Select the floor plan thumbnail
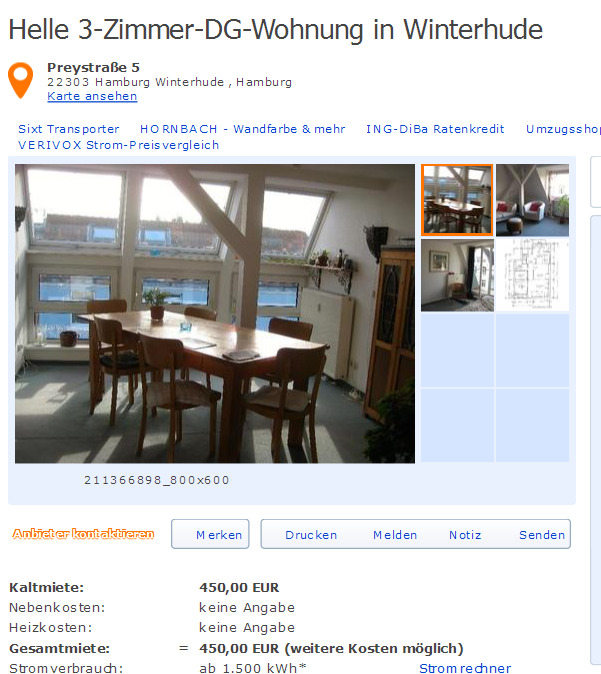Screen dimensions: 601x674 [x=533, y=275]
